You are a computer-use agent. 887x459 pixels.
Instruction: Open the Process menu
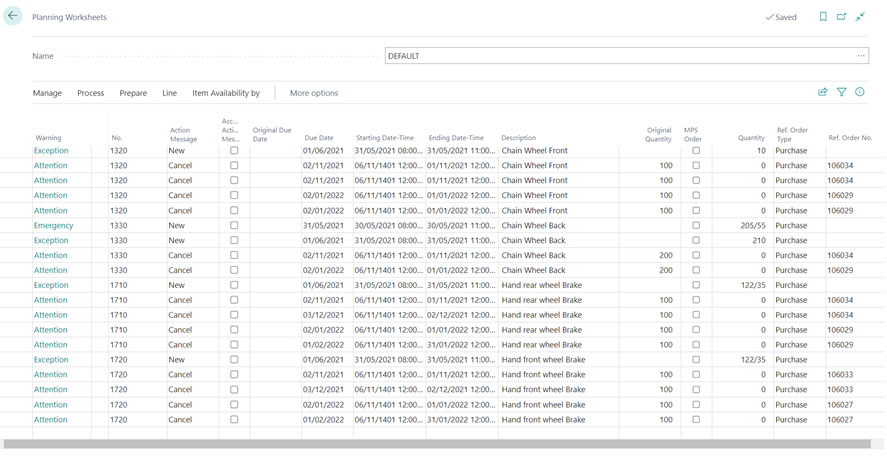pyautogui.click(x=90, y=93)
